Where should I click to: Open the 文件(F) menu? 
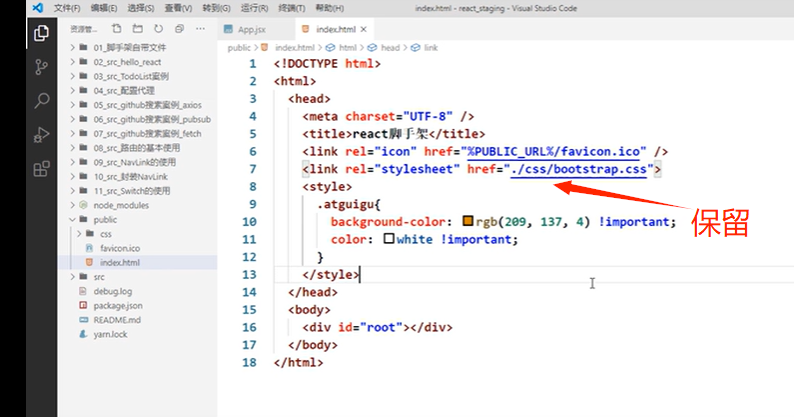[67, 8]
